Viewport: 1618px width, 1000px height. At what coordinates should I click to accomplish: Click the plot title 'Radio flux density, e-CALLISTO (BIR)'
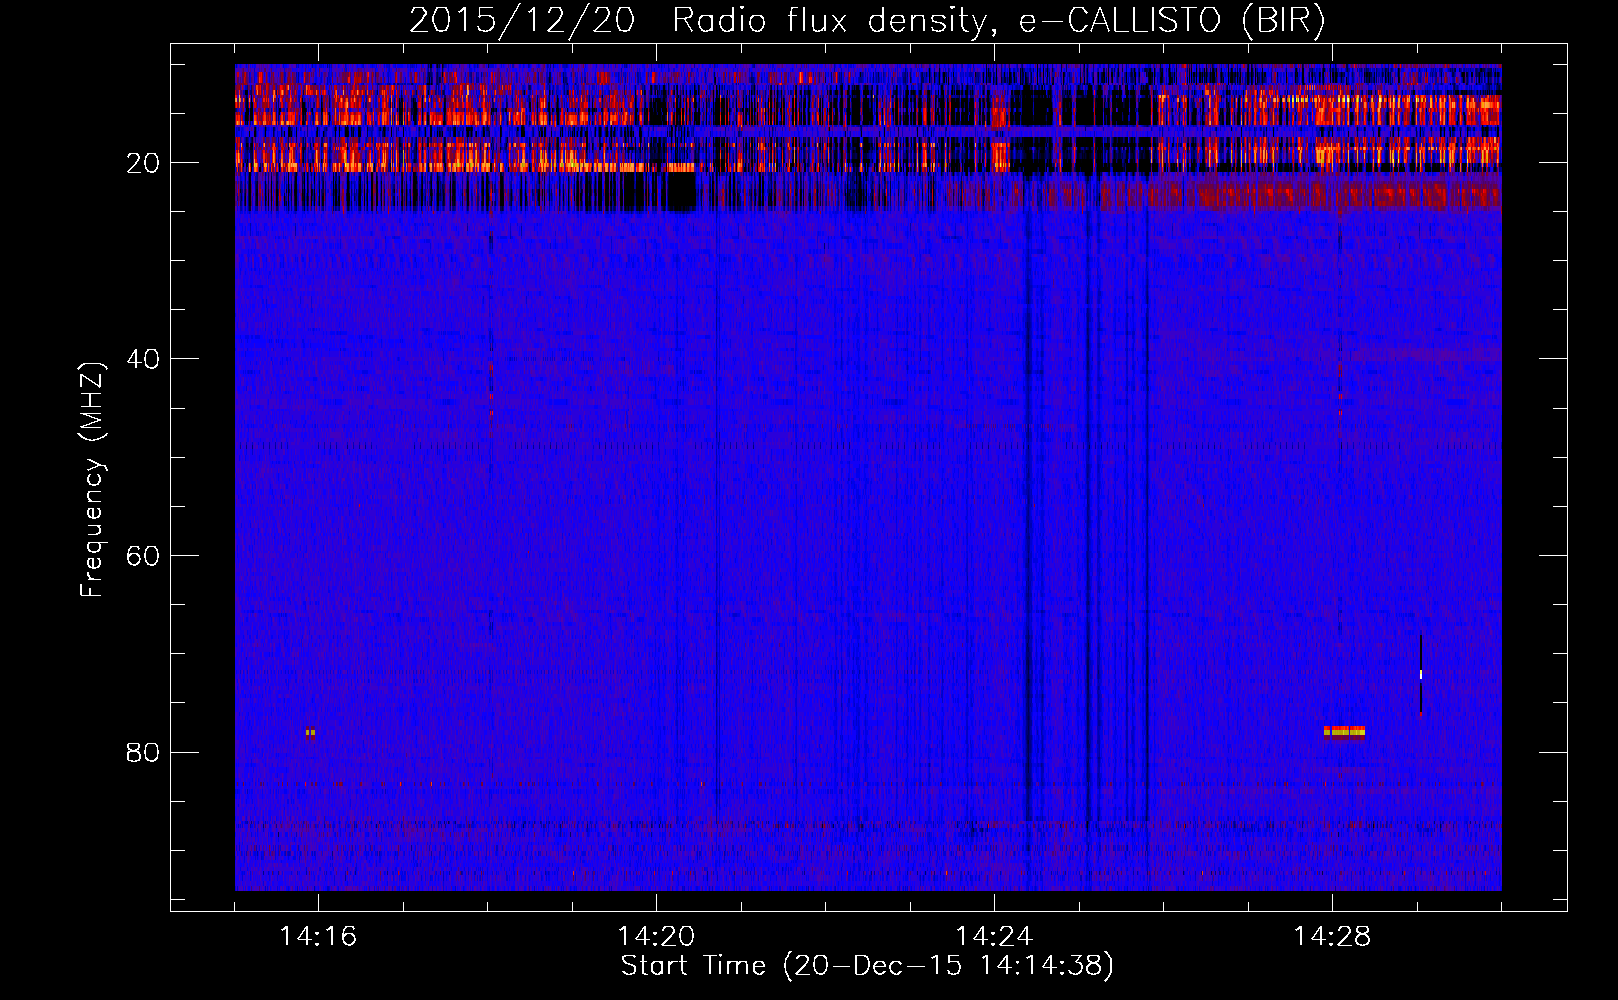[998, 21]
